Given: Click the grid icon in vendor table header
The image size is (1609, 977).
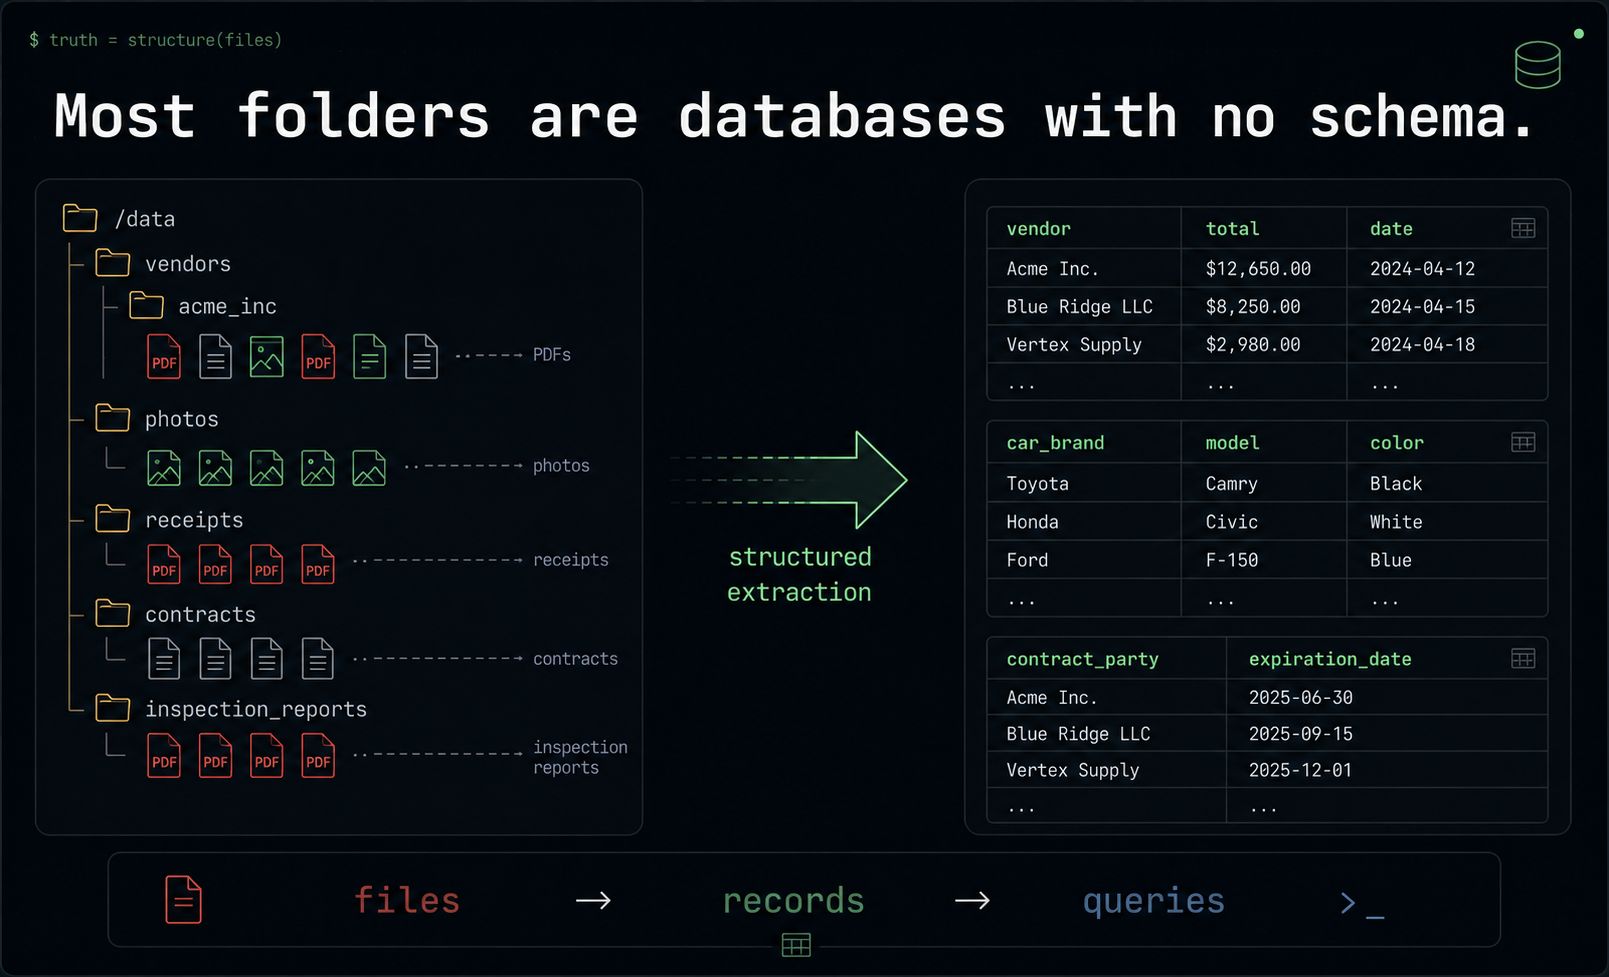Looking at the screenshot, I should 1523,229.
